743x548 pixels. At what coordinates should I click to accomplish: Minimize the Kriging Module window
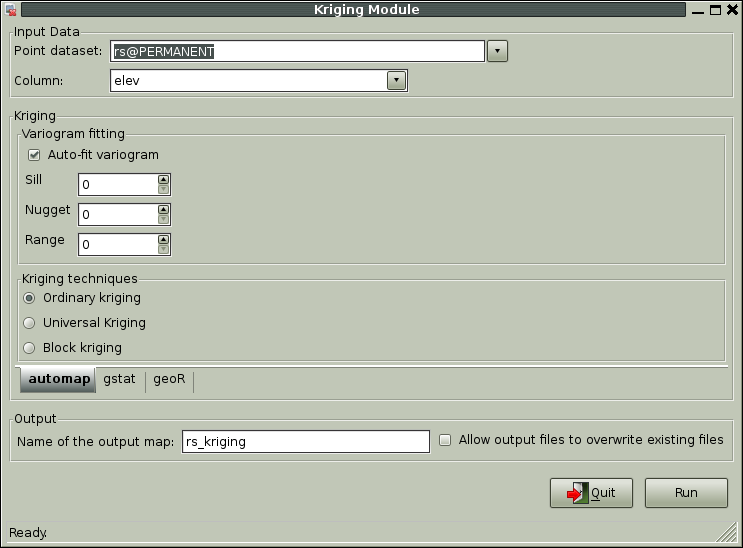coord(698,10)
